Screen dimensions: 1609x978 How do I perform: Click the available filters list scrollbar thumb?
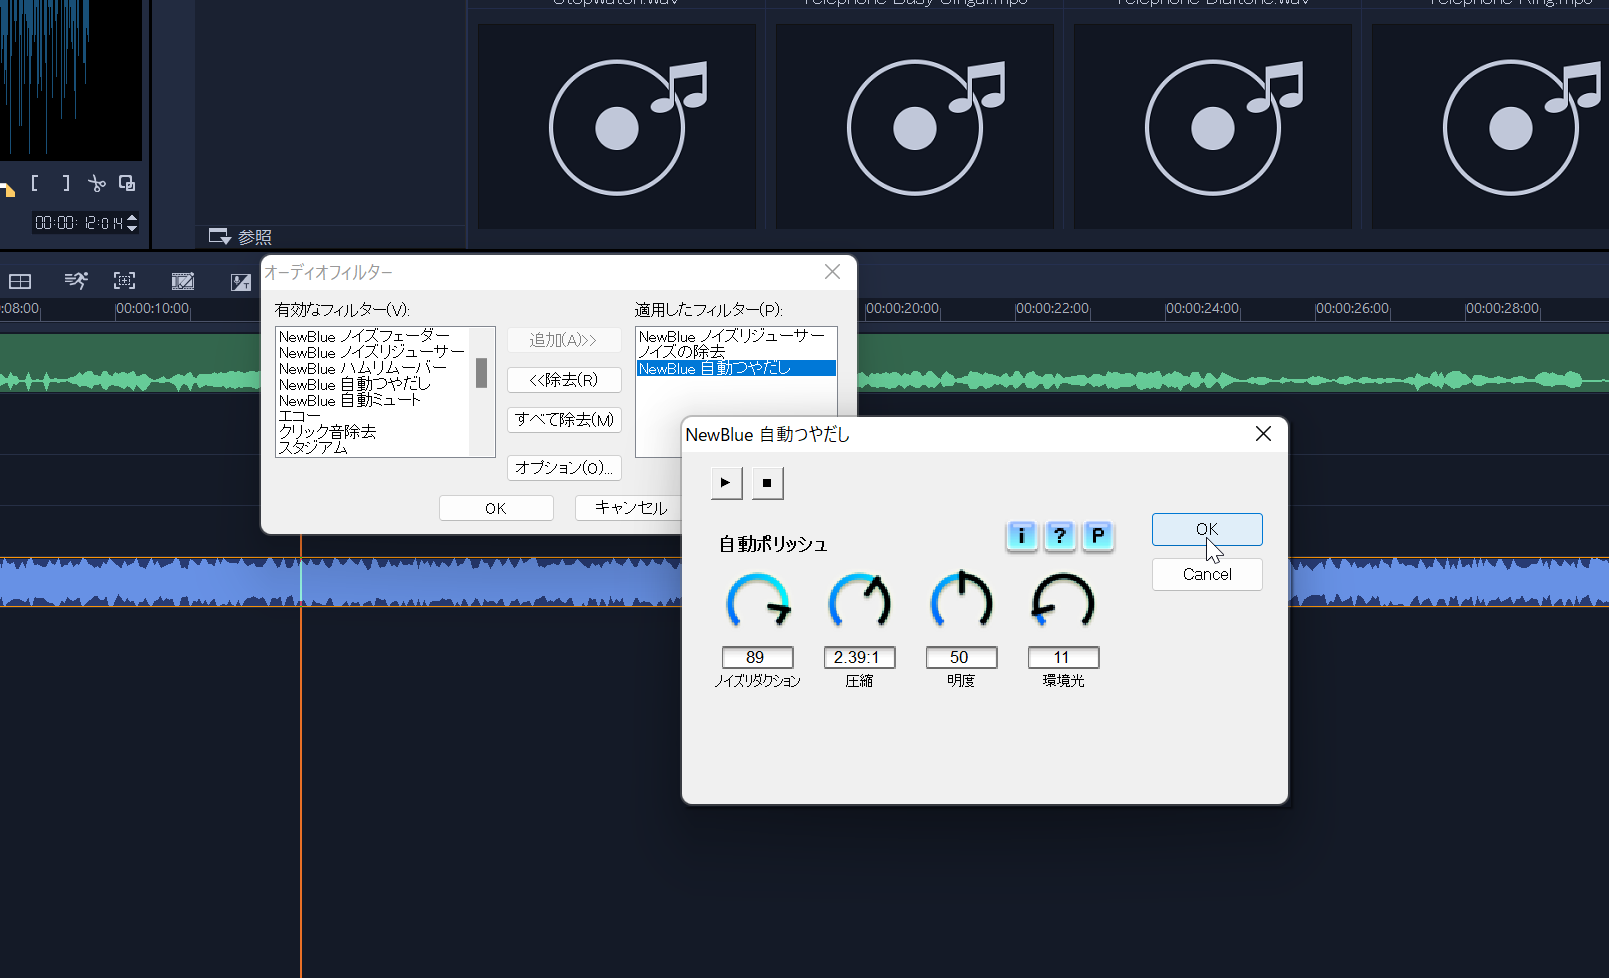[x=482, y=373]
